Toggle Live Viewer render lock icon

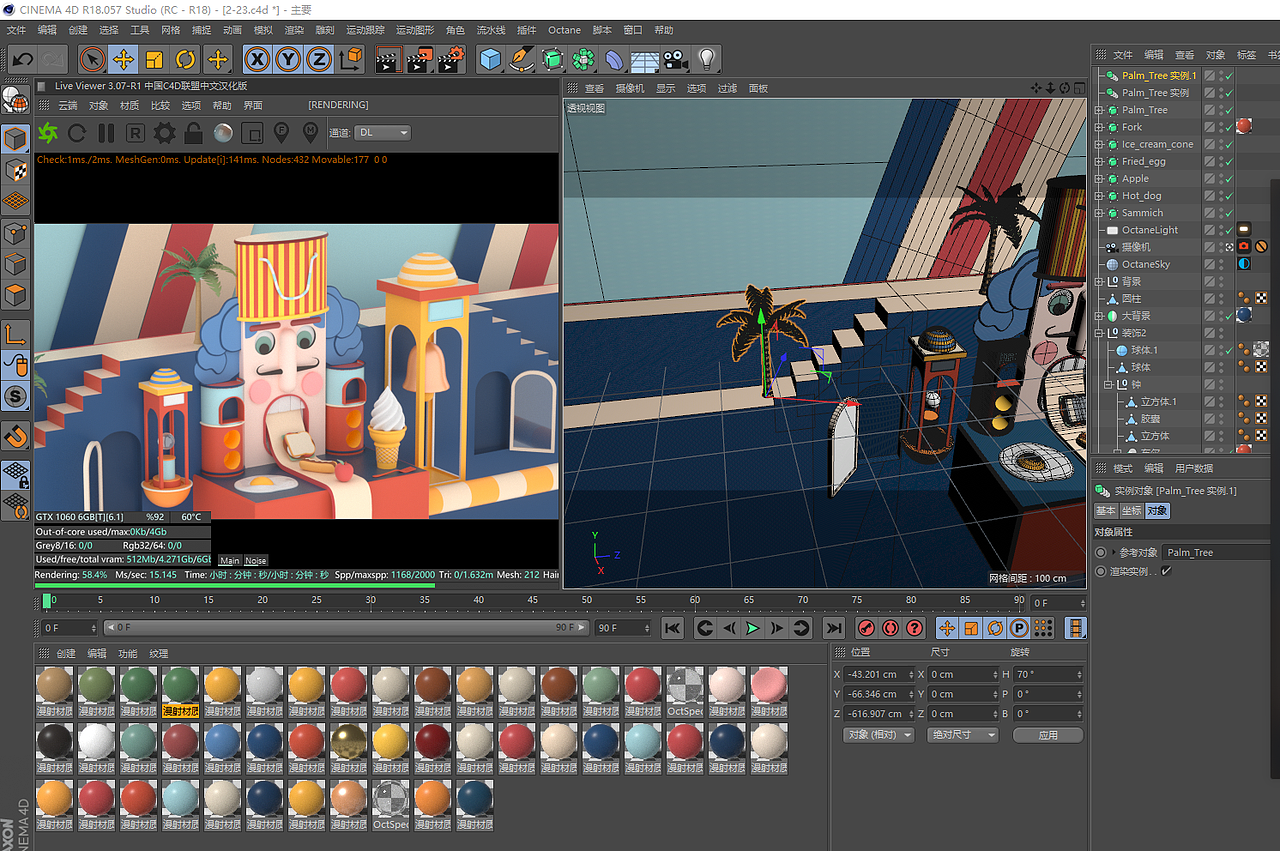point(194,132)
